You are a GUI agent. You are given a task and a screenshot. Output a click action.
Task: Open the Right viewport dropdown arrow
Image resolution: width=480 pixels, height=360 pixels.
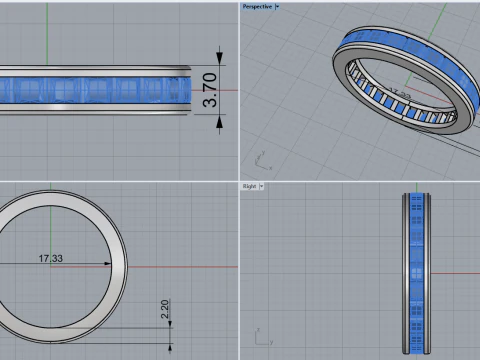[x=262, y=186]
